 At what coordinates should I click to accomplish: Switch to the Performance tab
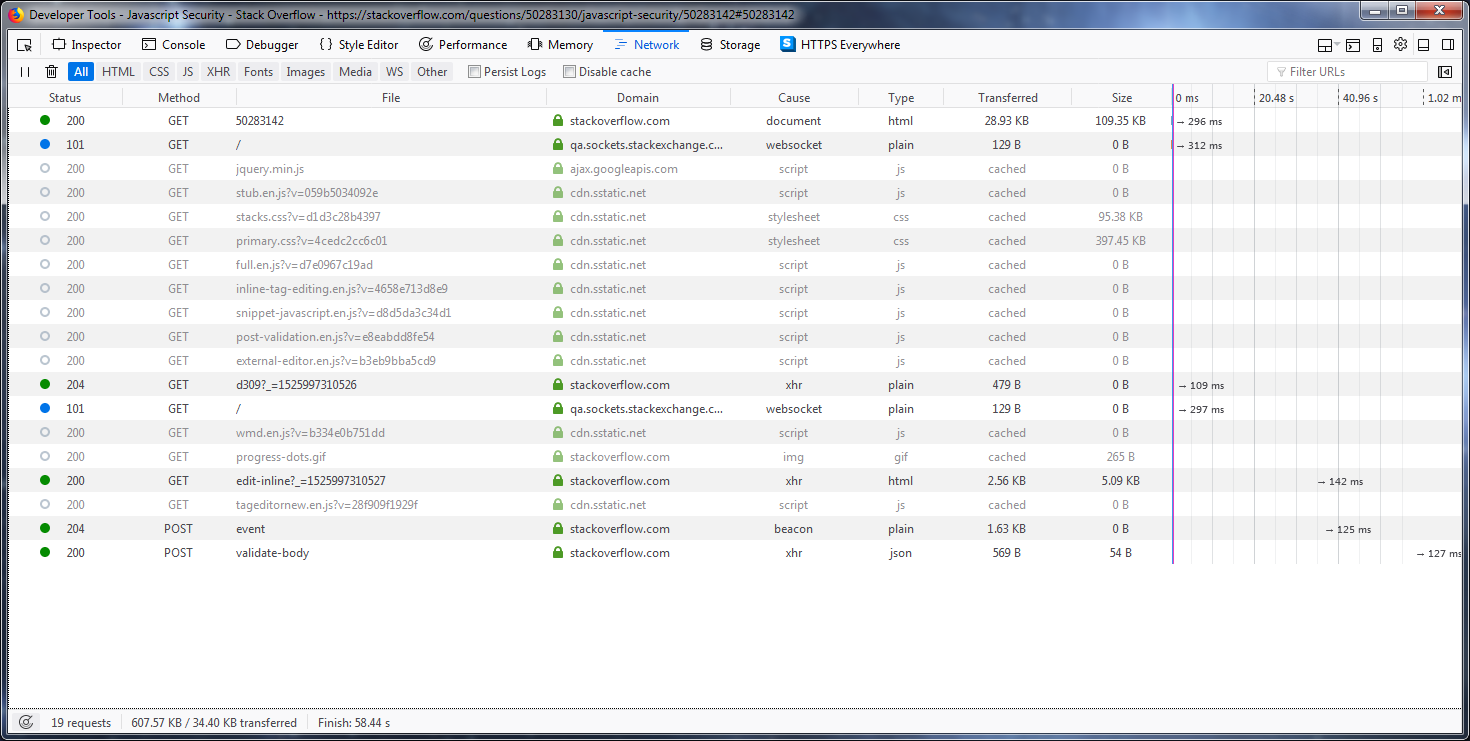point(463,45)
